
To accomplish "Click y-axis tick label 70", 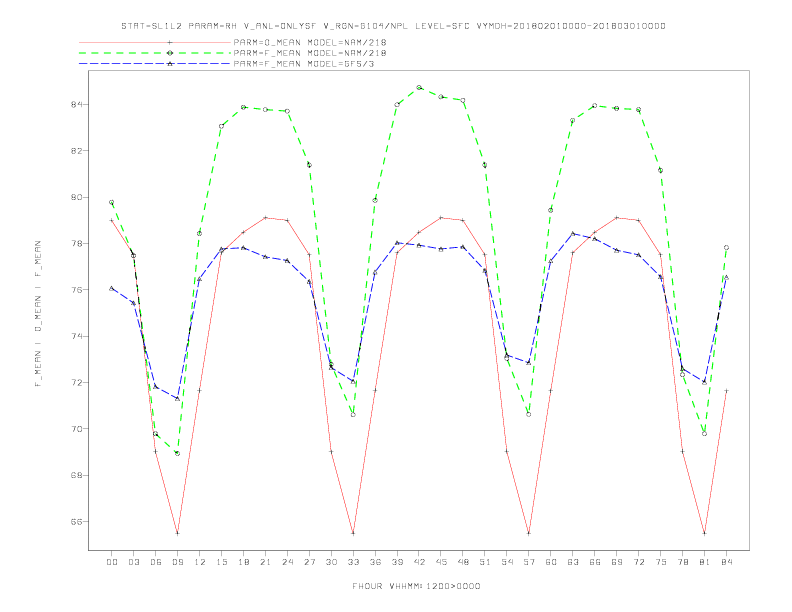I will coord(76,429).
